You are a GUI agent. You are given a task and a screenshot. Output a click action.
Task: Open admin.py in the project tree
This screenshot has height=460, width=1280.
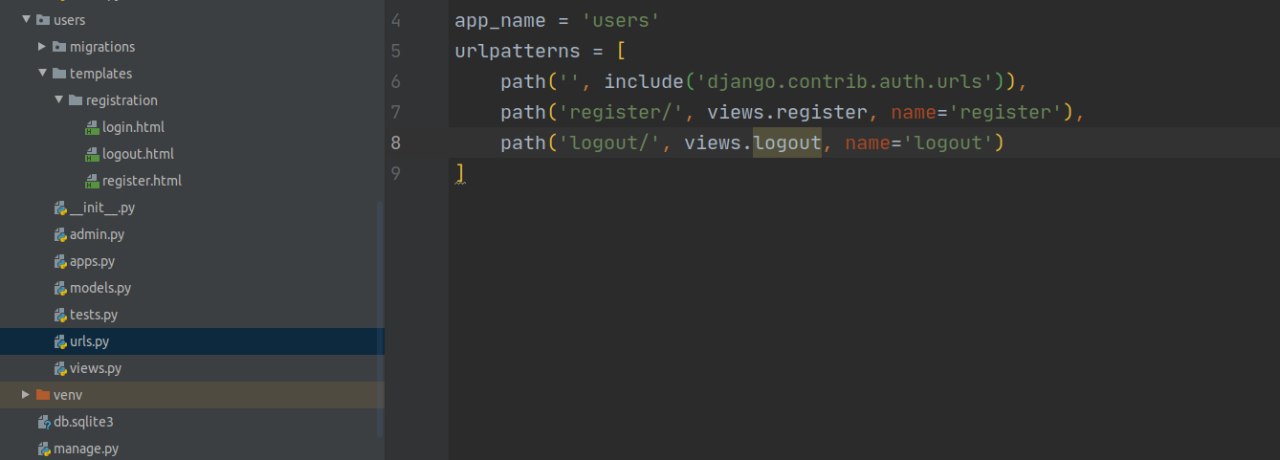click(x=97, y=234)
